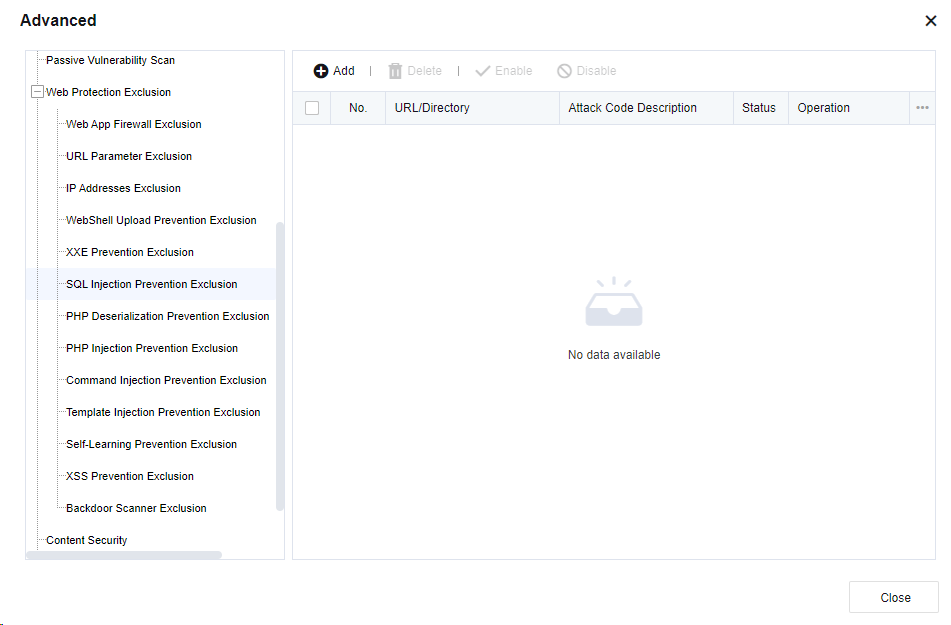951x625 pixels.
Task: Tick the select-all checkbox in table header
Action: click(312, 108)
